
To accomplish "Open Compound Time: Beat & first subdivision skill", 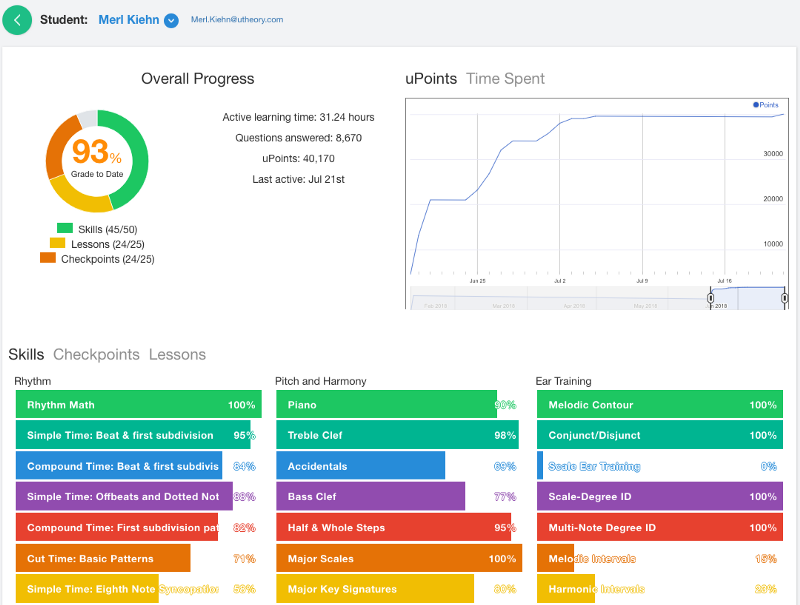I will tap(139, 466).
